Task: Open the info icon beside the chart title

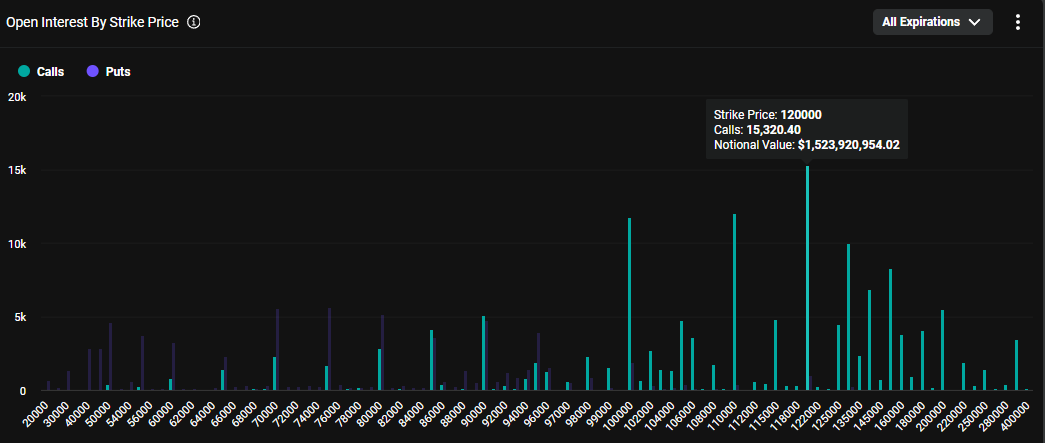Action: [x=194, y=22]
